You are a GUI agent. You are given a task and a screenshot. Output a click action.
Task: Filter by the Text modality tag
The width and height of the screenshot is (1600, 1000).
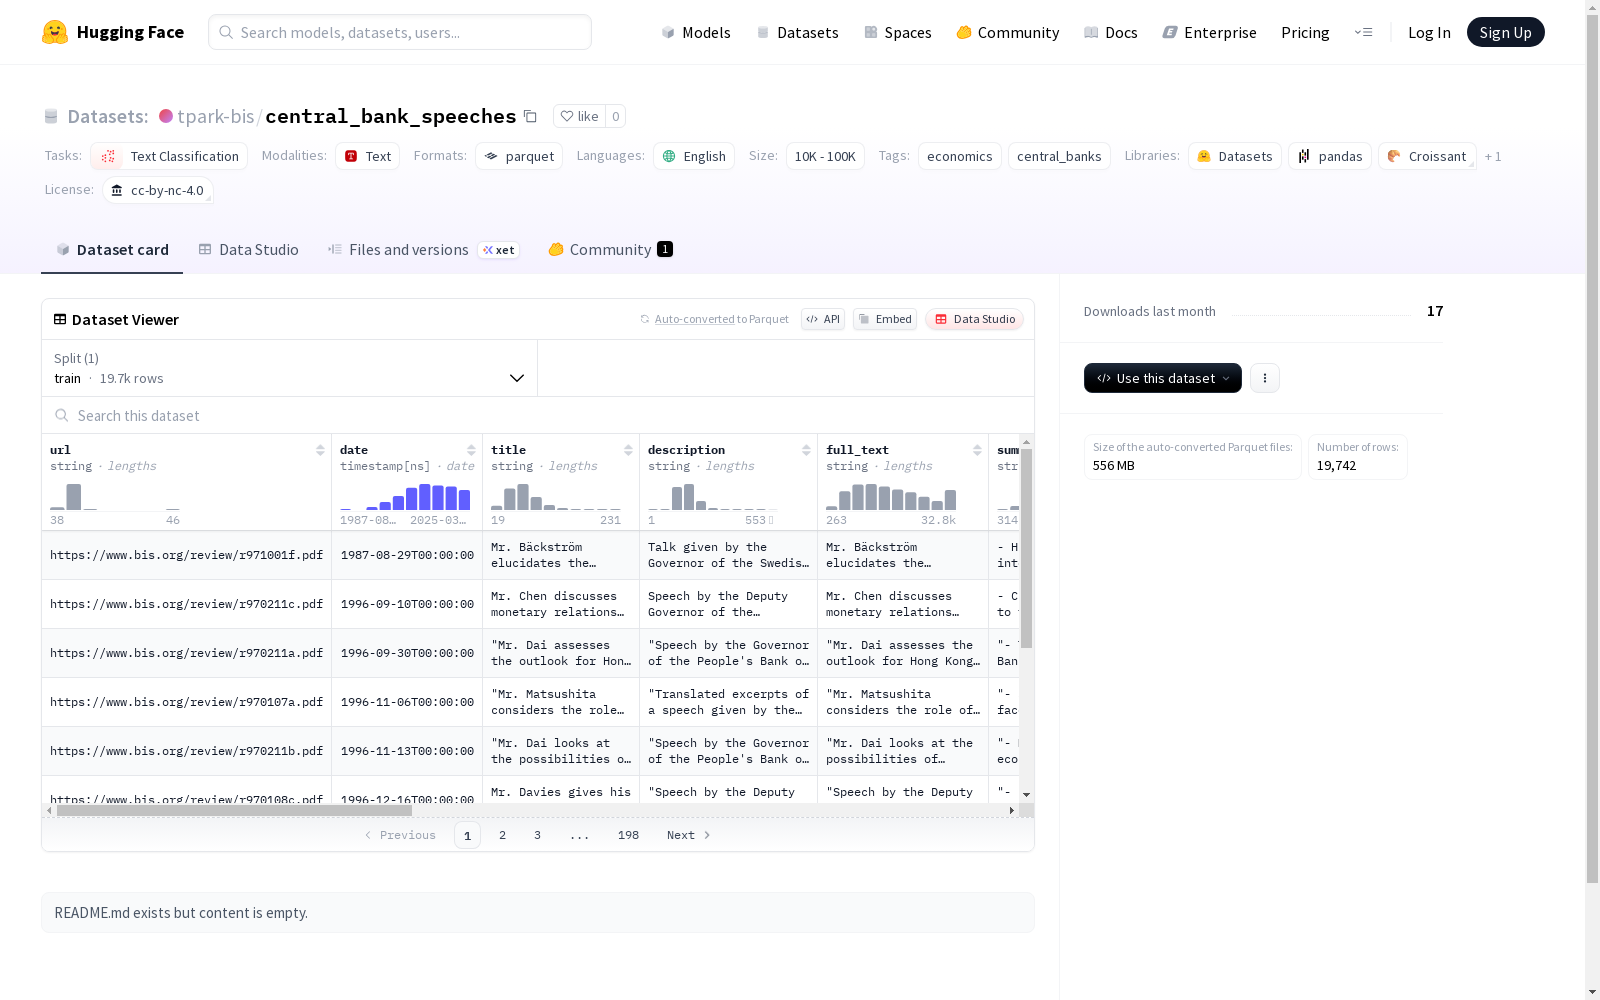point(367,156)
